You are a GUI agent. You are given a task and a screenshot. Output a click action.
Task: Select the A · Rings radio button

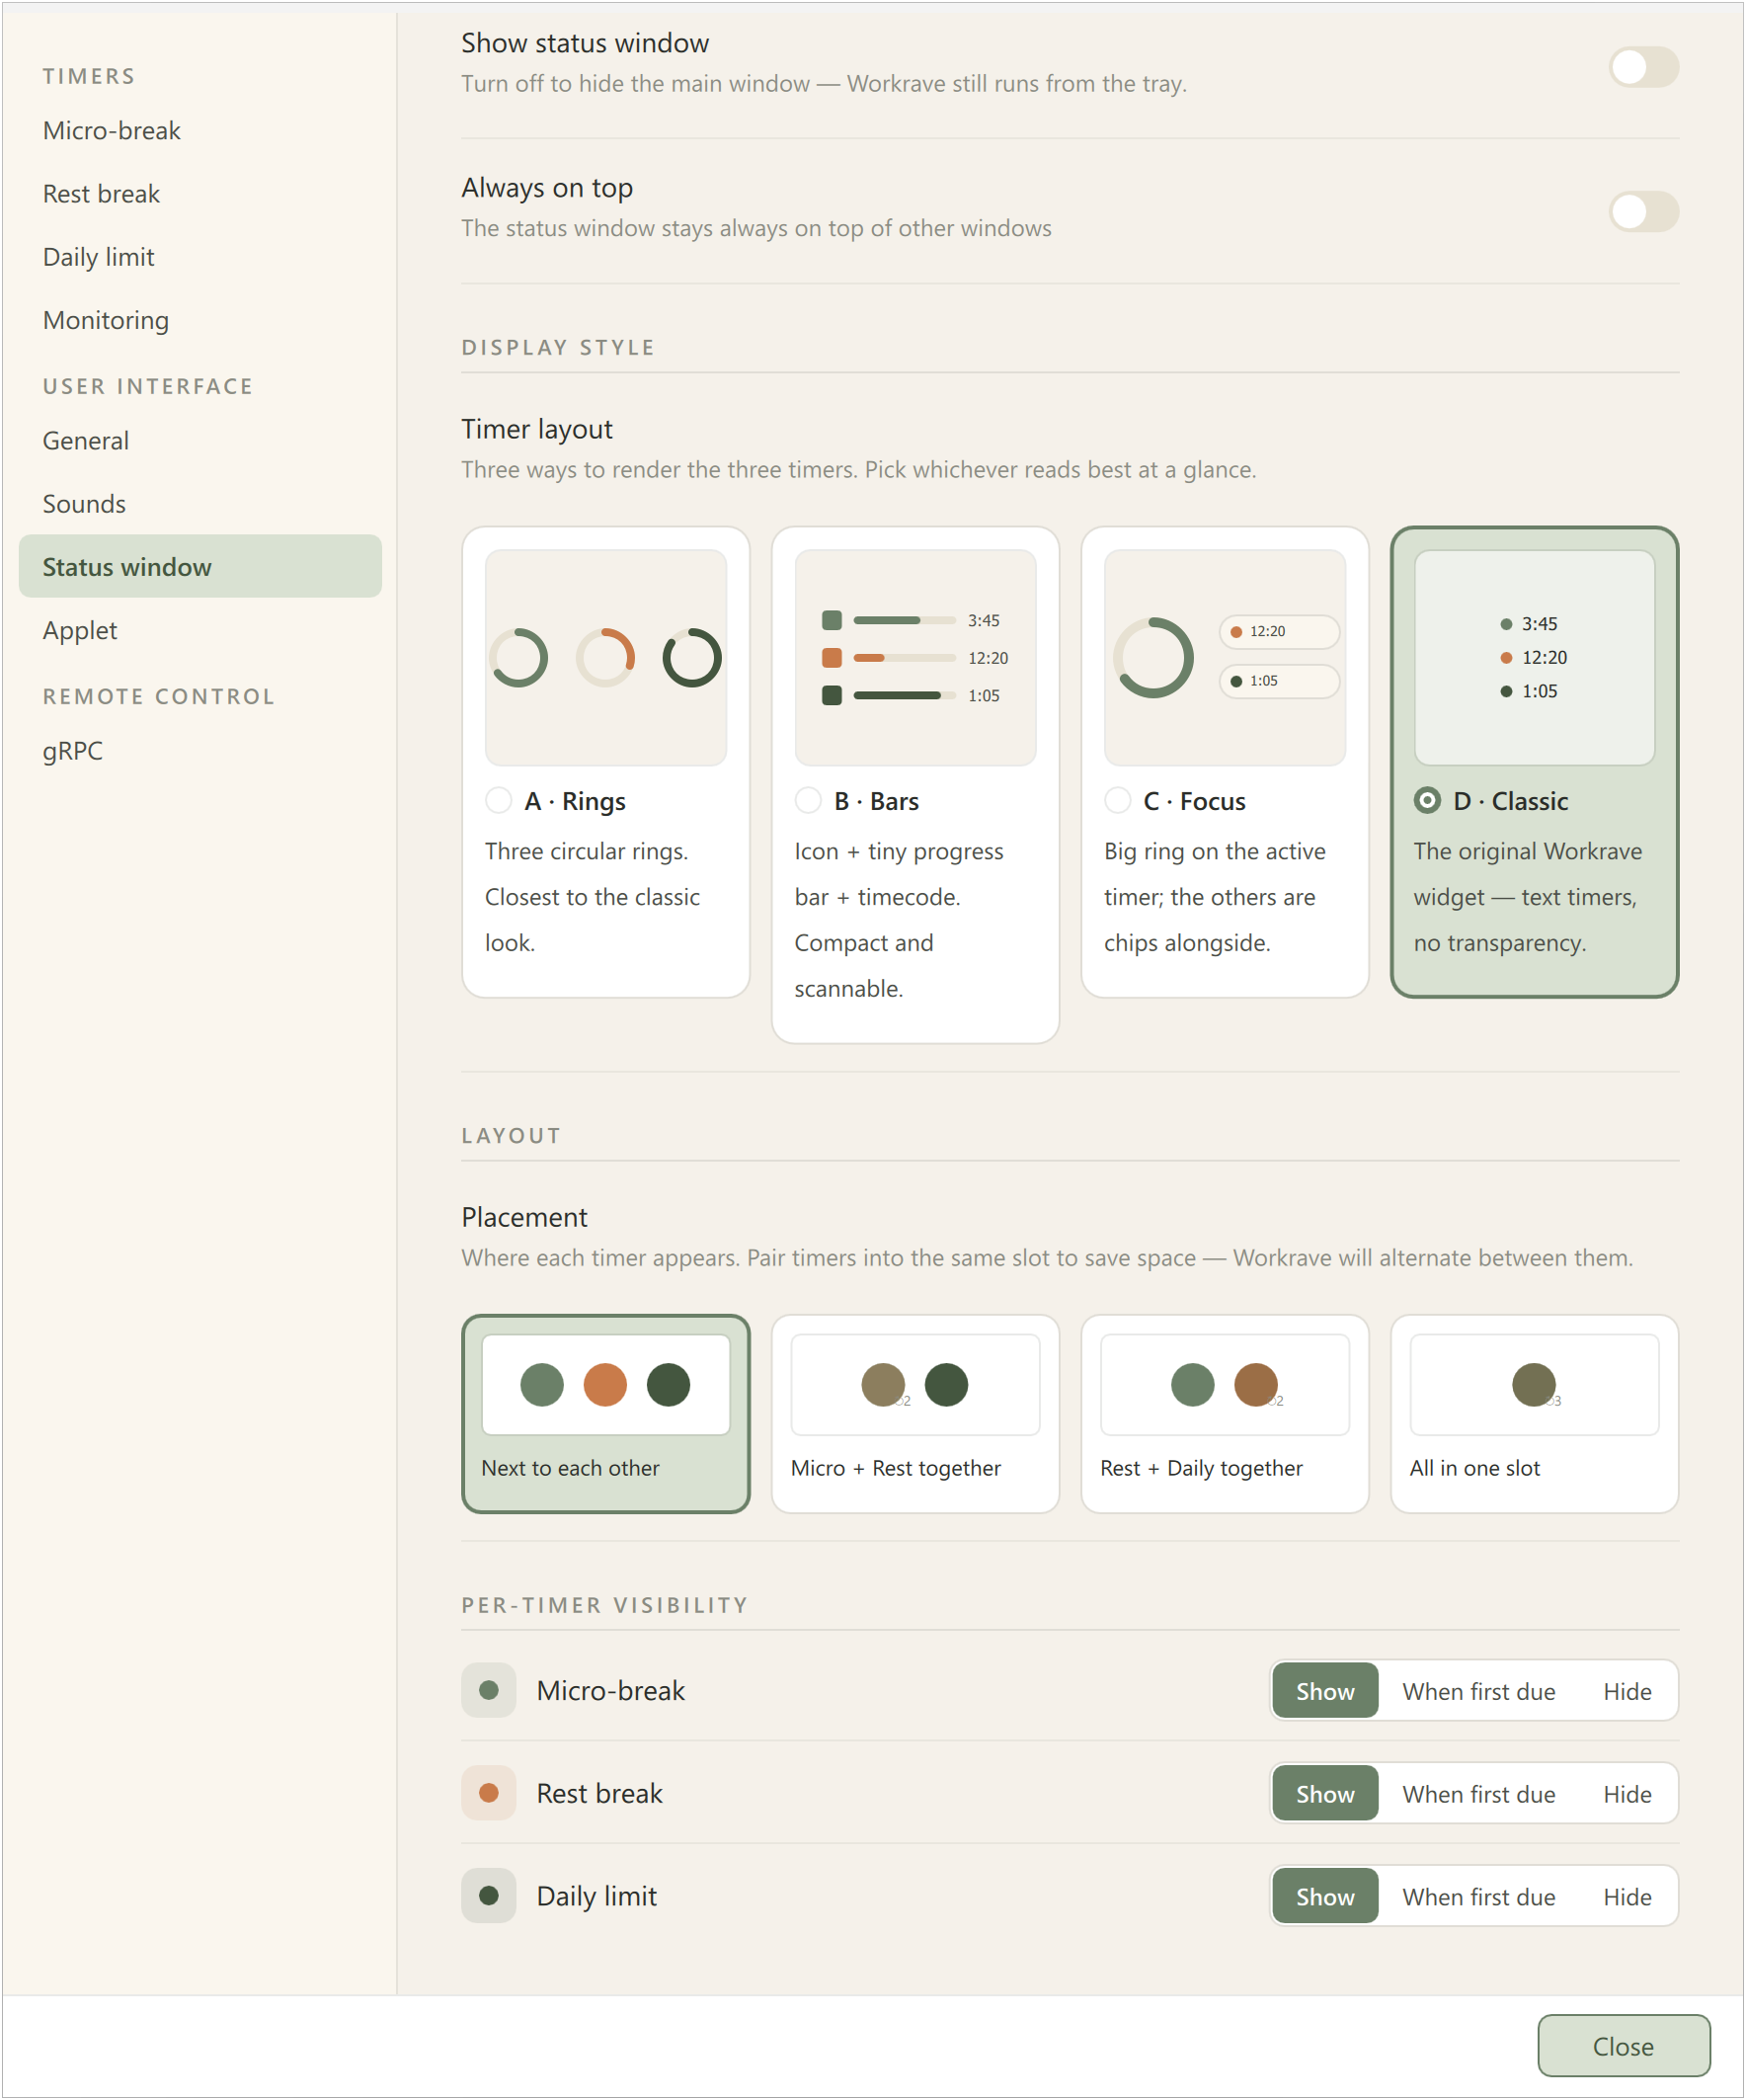click(x=498, y=800)
